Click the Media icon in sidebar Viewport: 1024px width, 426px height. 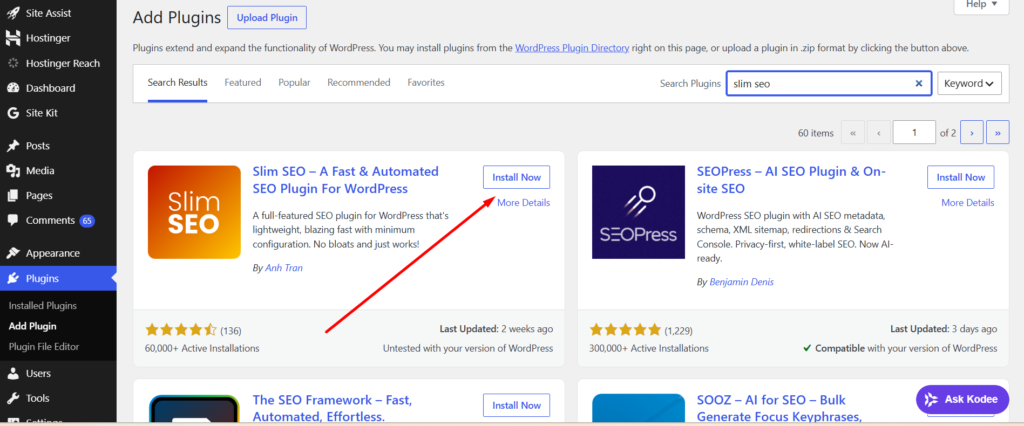(13, 171)
